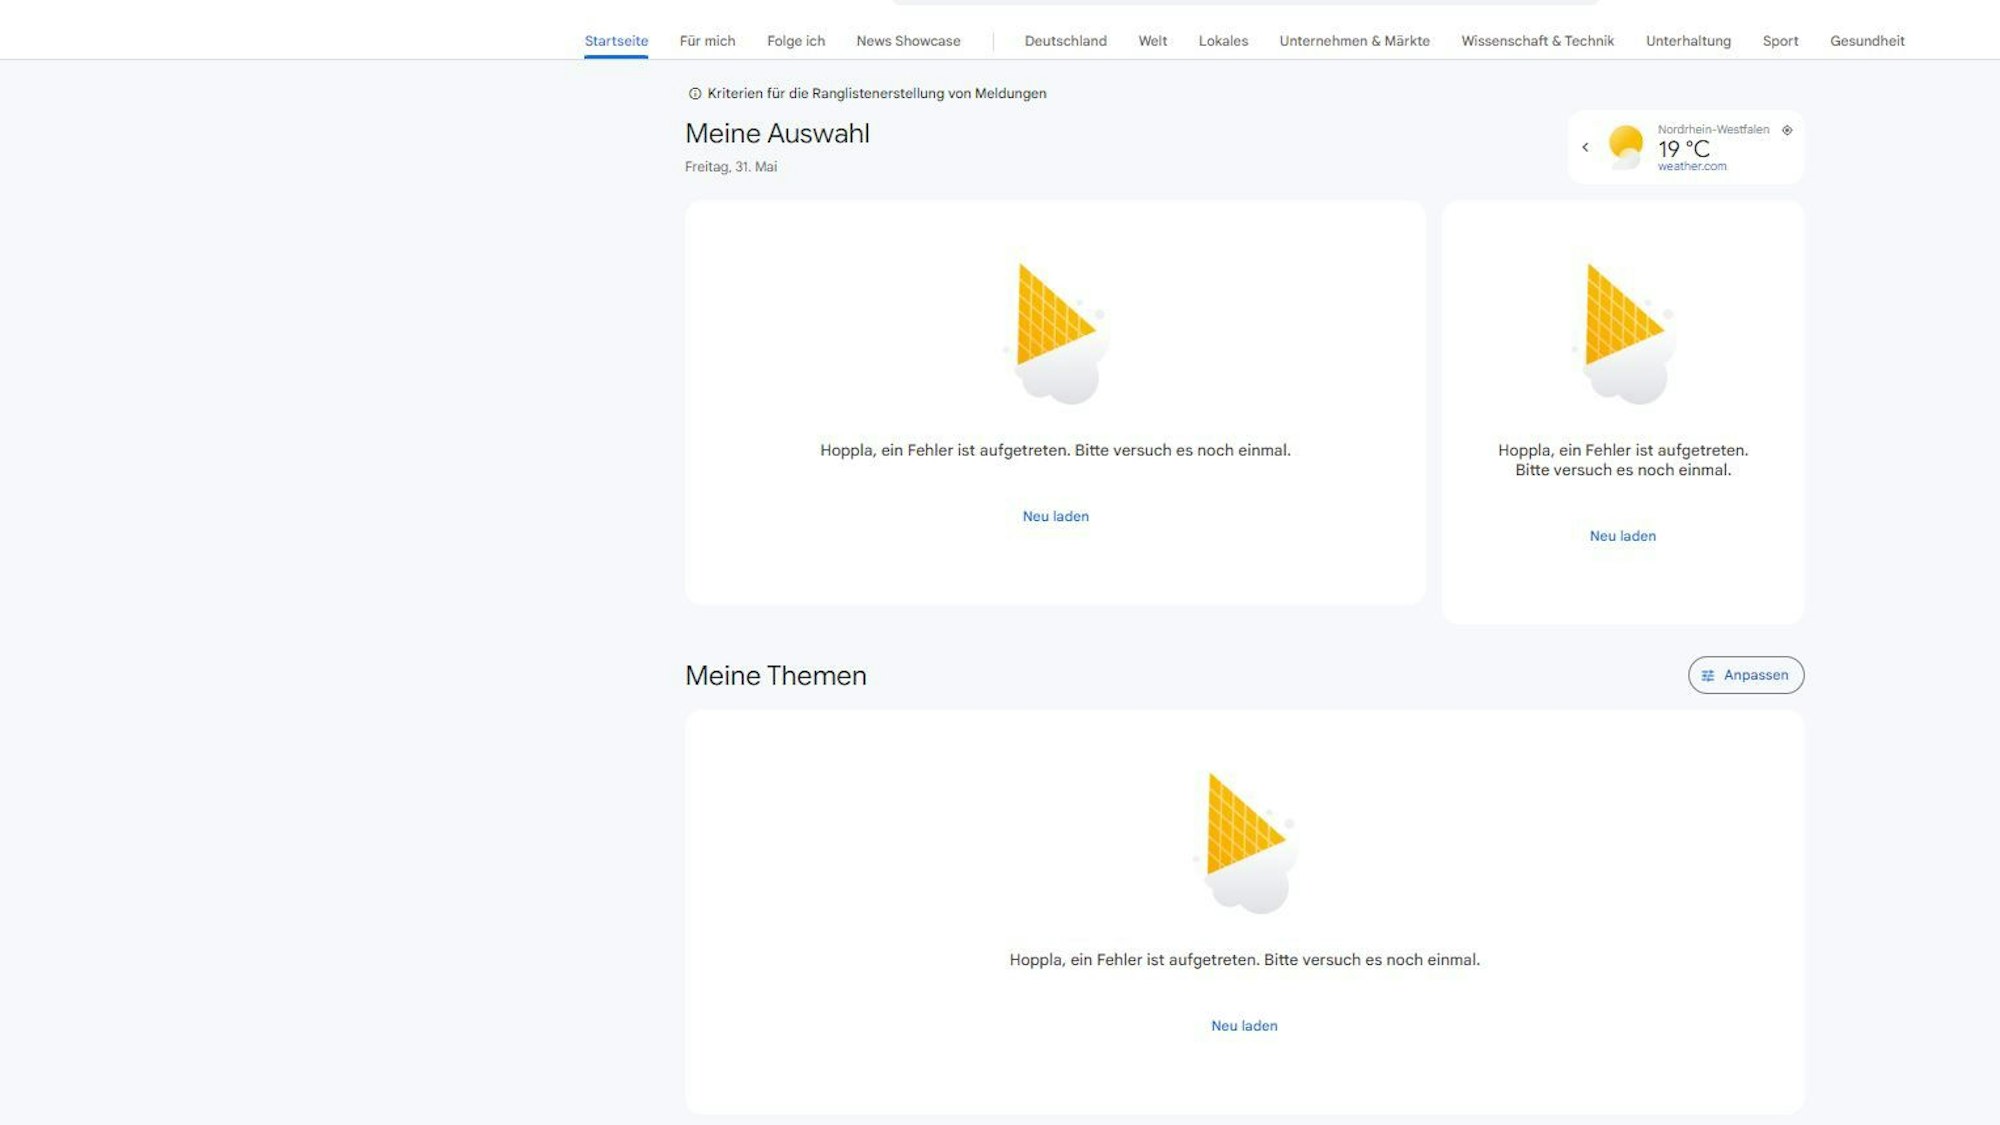The height and width of the screenshot is (1125, 2000).
Task: Open the News Showcase tab
Action: [908, 41]
